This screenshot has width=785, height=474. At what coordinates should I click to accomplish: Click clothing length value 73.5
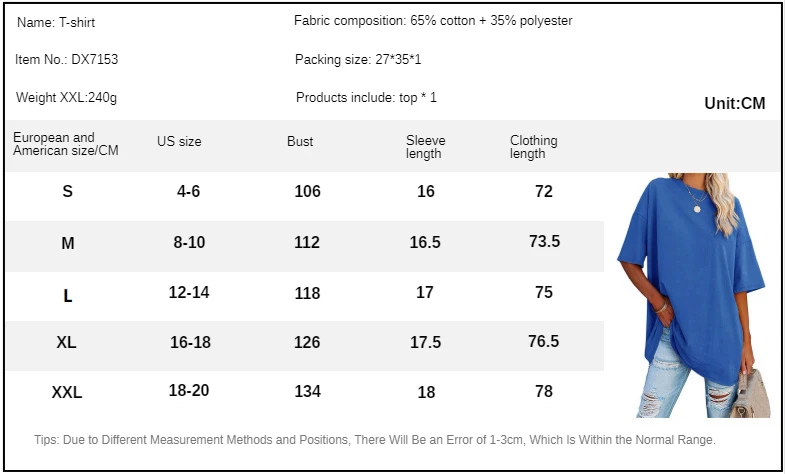[545, 242]
